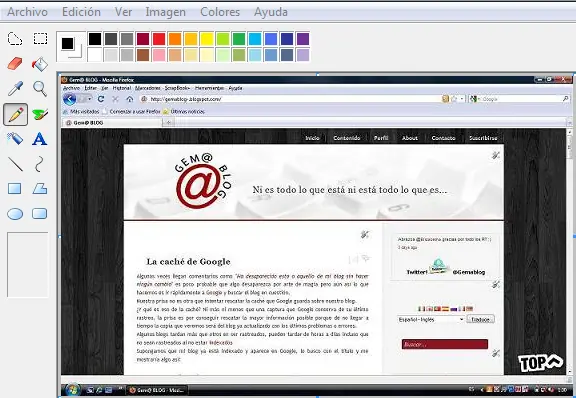Activate the Text tool
The height and width of the screenshot is (398, 576).
(x=40, y=139)
